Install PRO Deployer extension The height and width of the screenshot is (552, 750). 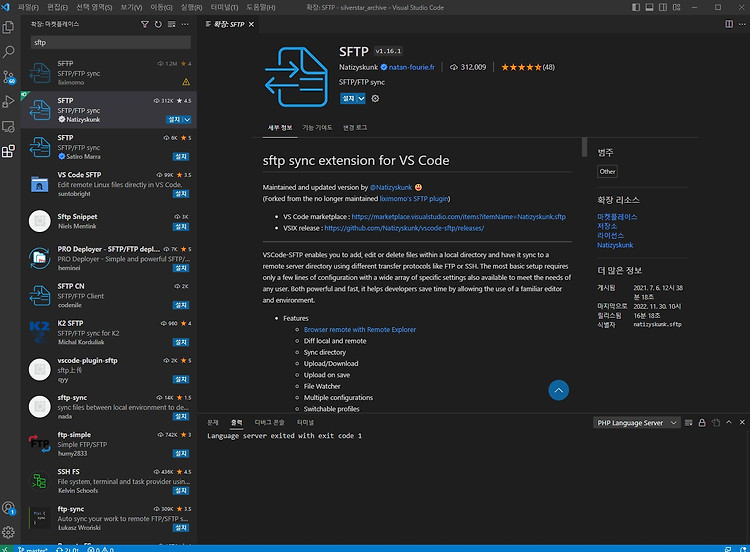tap(181, 268)
